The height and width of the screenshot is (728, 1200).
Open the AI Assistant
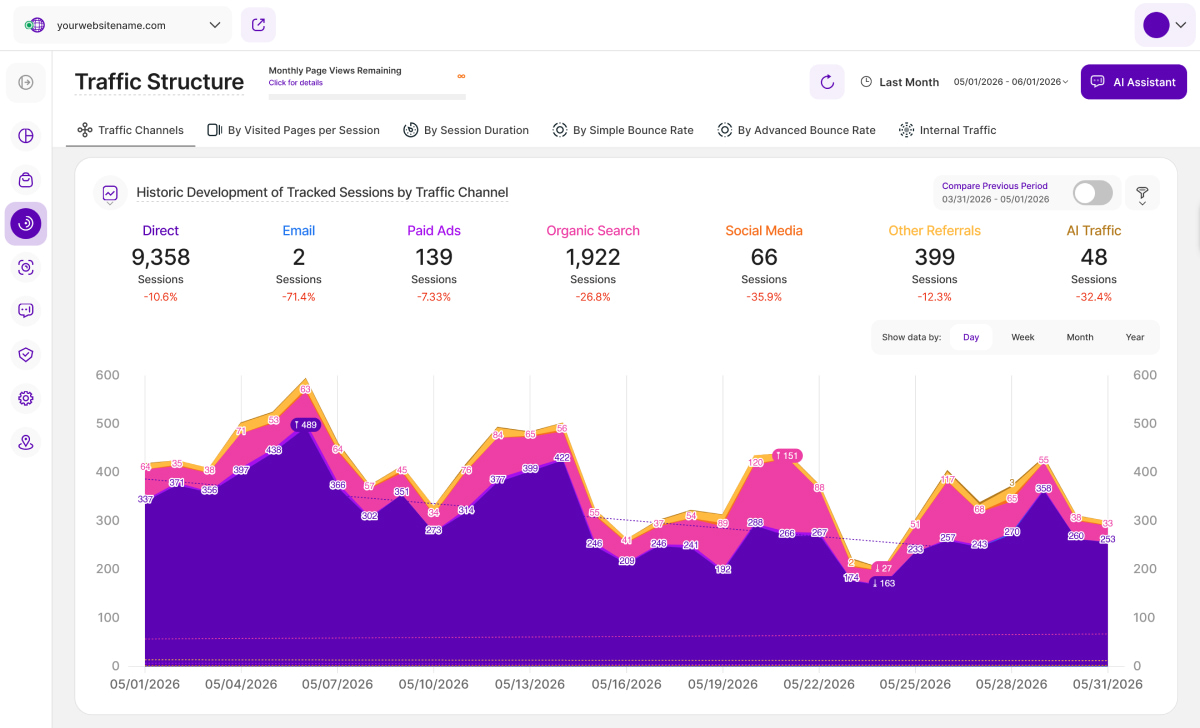point(1134,82)
